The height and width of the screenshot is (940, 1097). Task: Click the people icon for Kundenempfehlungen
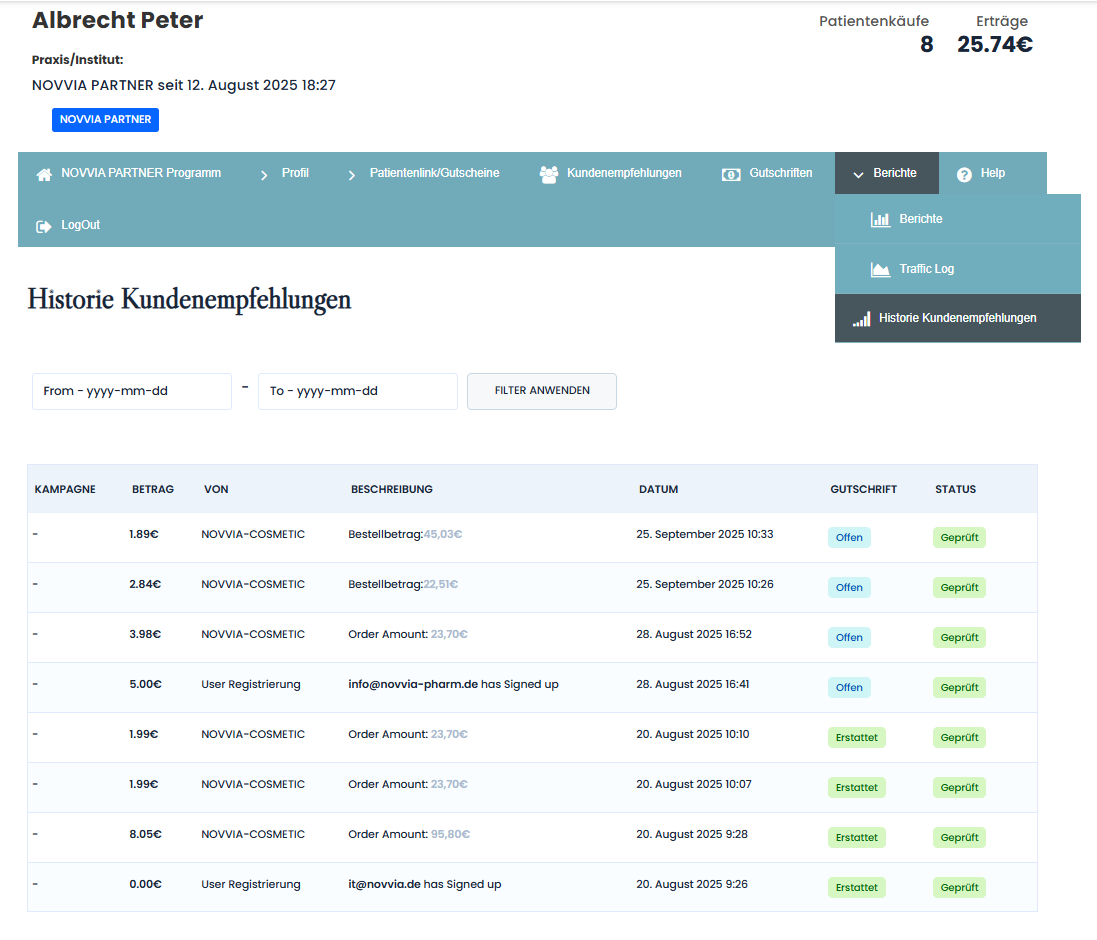548,174
